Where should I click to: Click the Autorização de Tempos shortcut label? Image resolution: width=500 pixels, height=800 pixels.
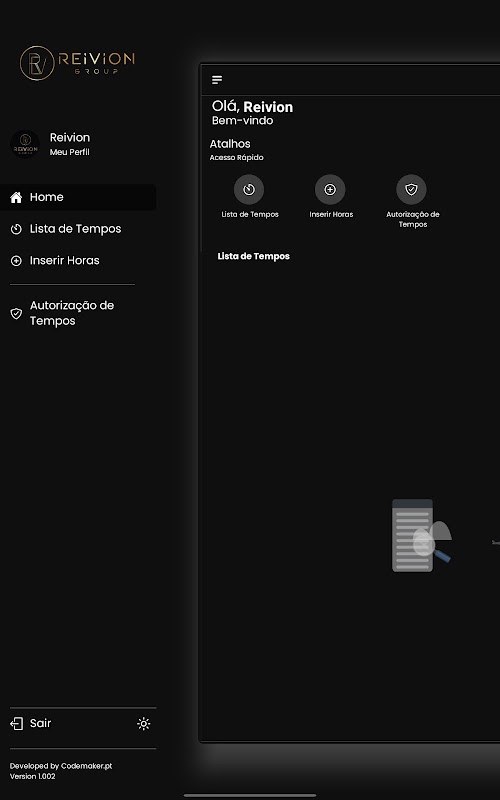click(x=413, y=219)
